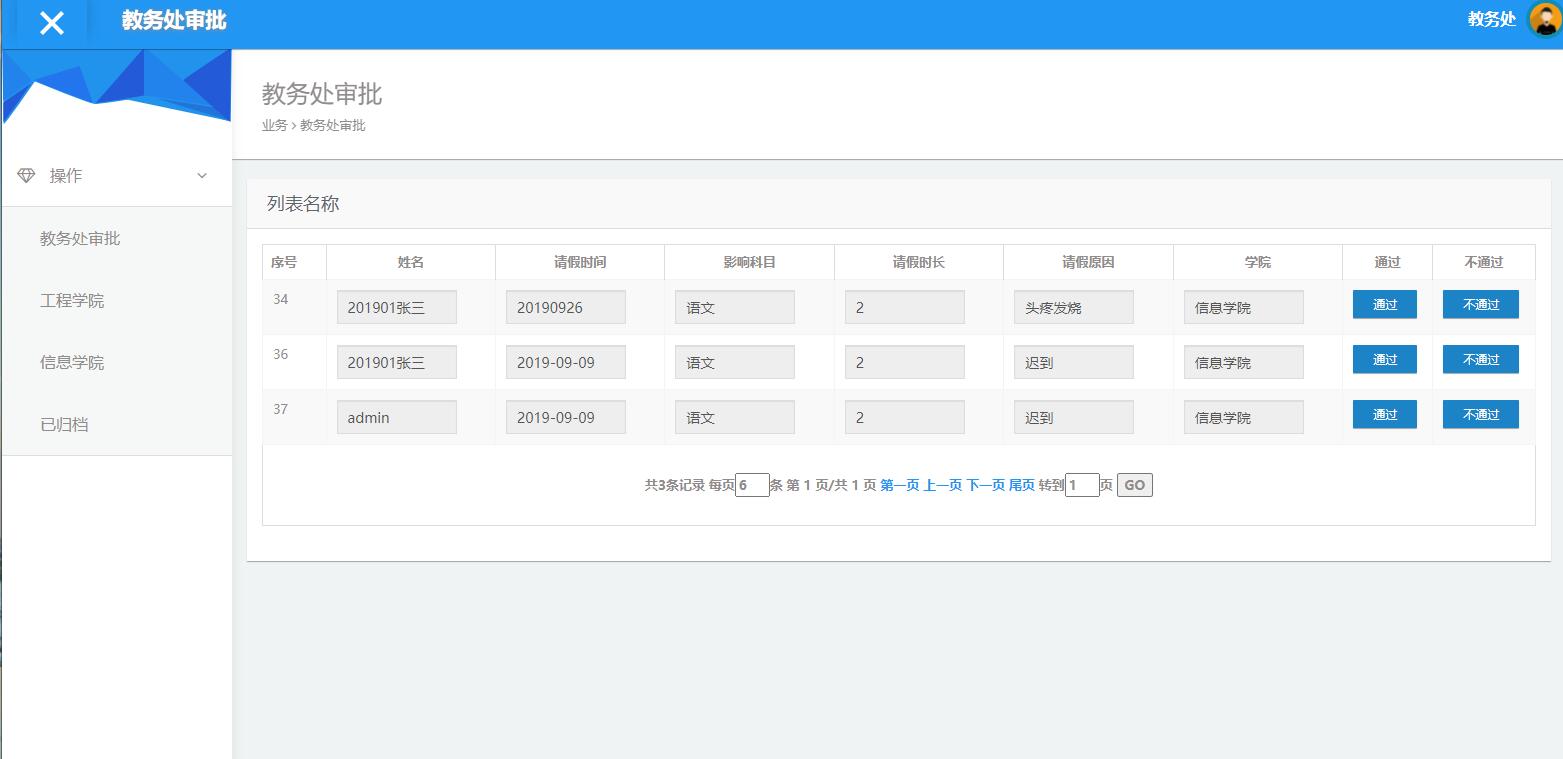Approve record 34 by clicking its 通过 button

(x=1384, y=304)
